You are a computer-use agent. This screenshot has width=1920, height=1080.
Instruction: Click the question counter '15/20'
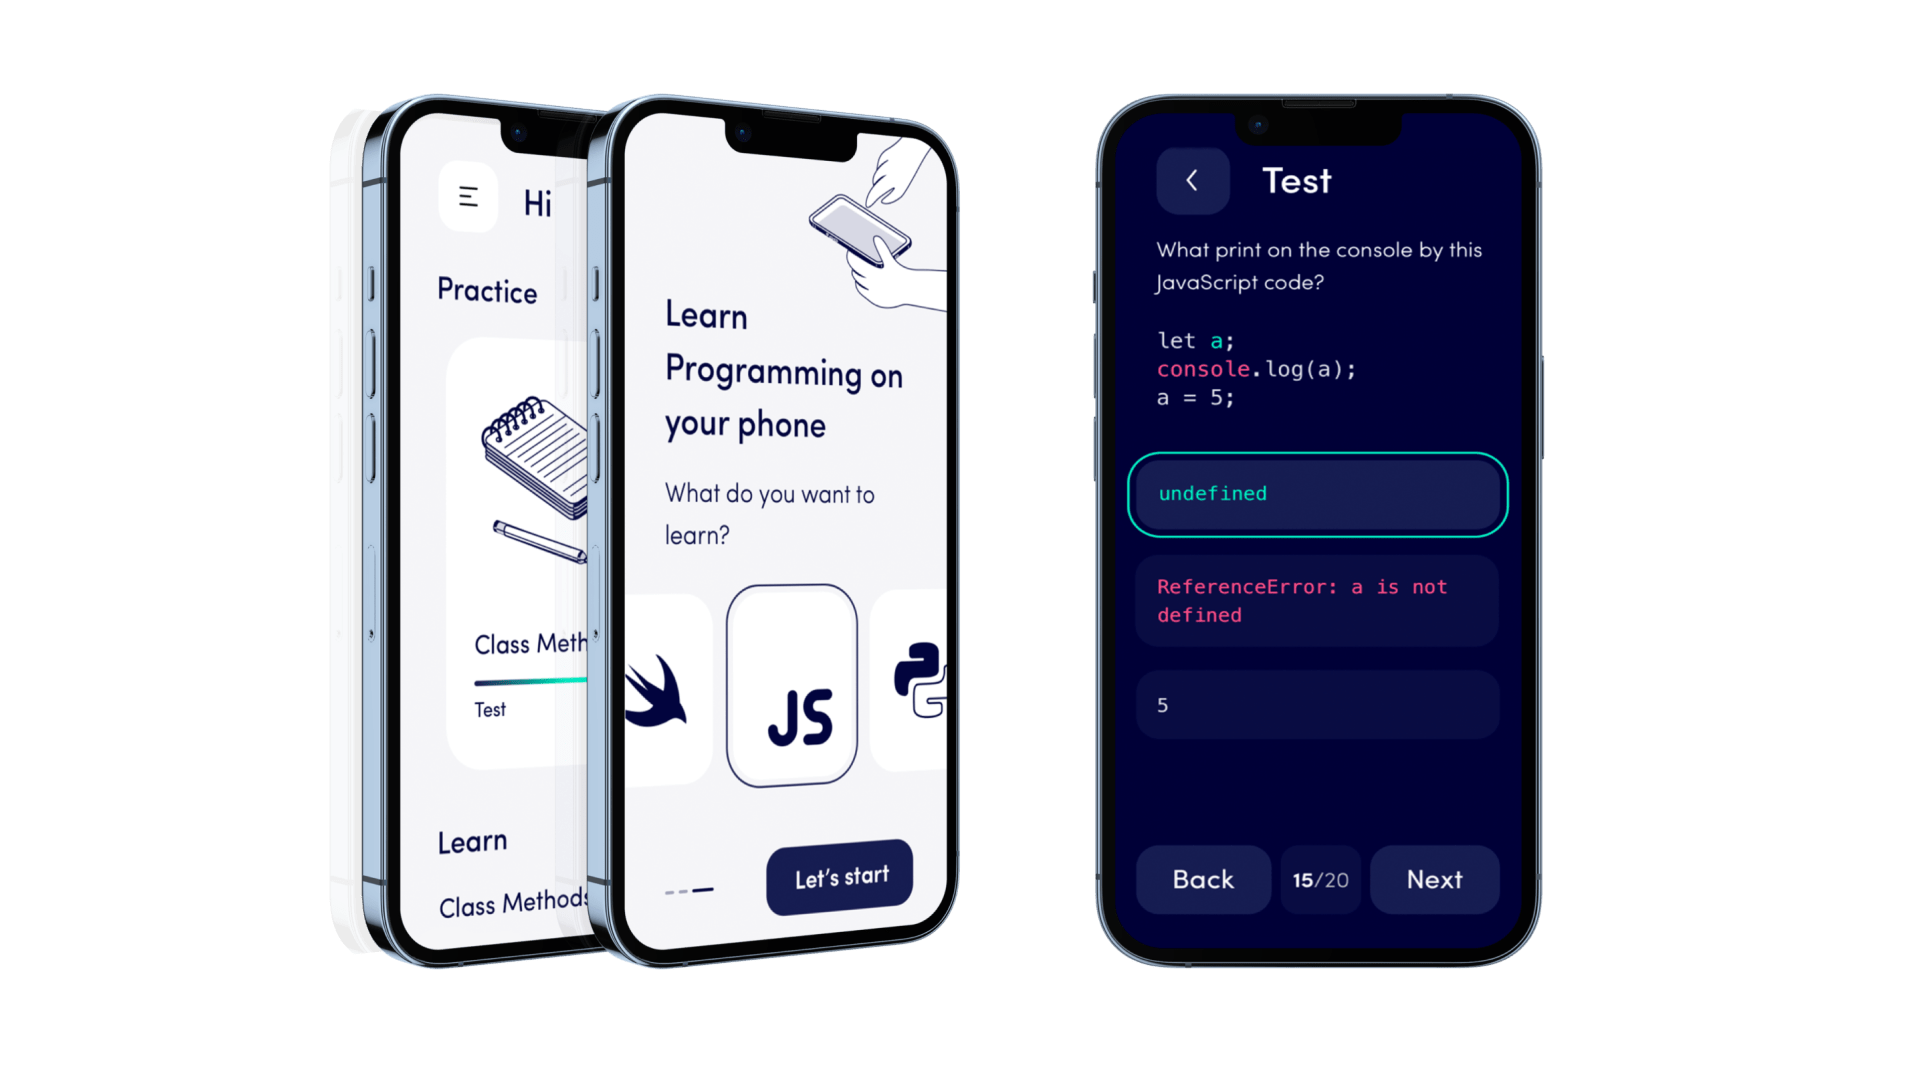(x=1320, y=880)
